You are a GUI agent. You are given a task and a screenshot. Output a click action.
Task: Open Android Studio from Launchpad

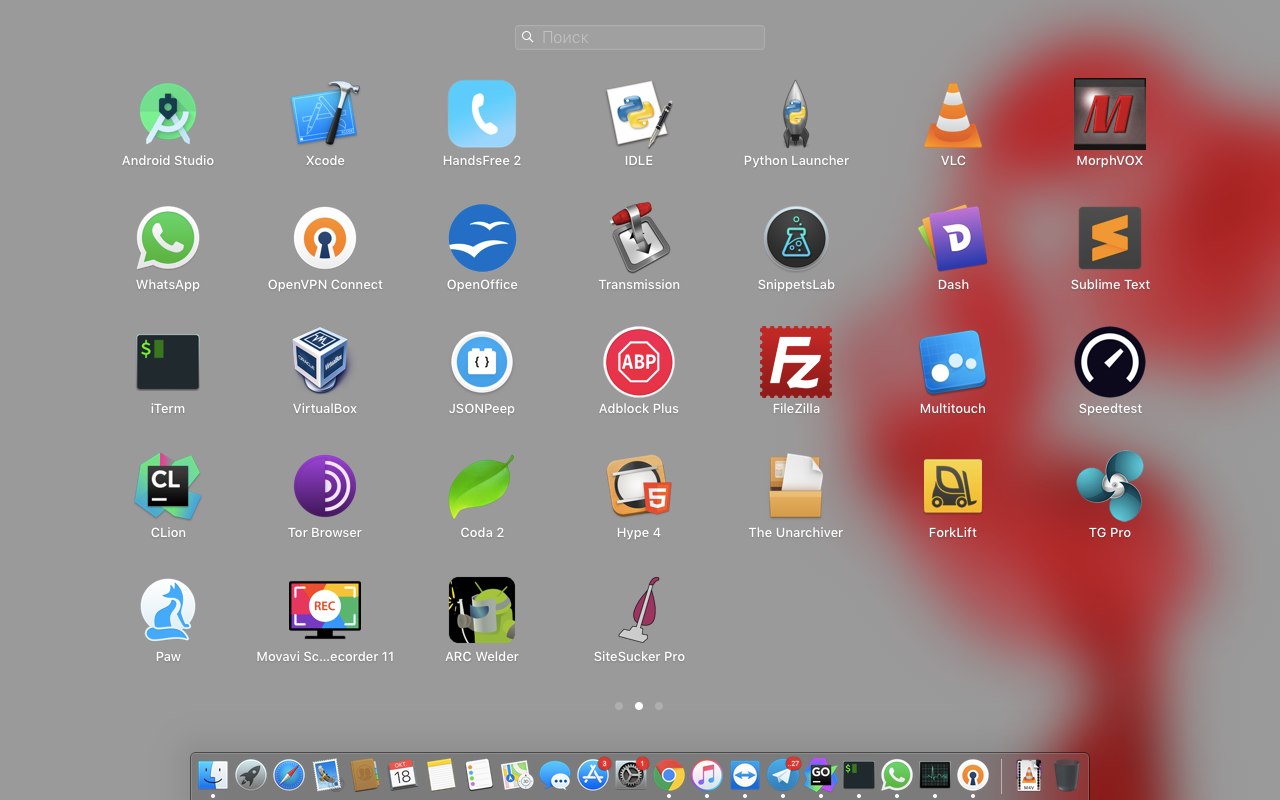[168, 114]
